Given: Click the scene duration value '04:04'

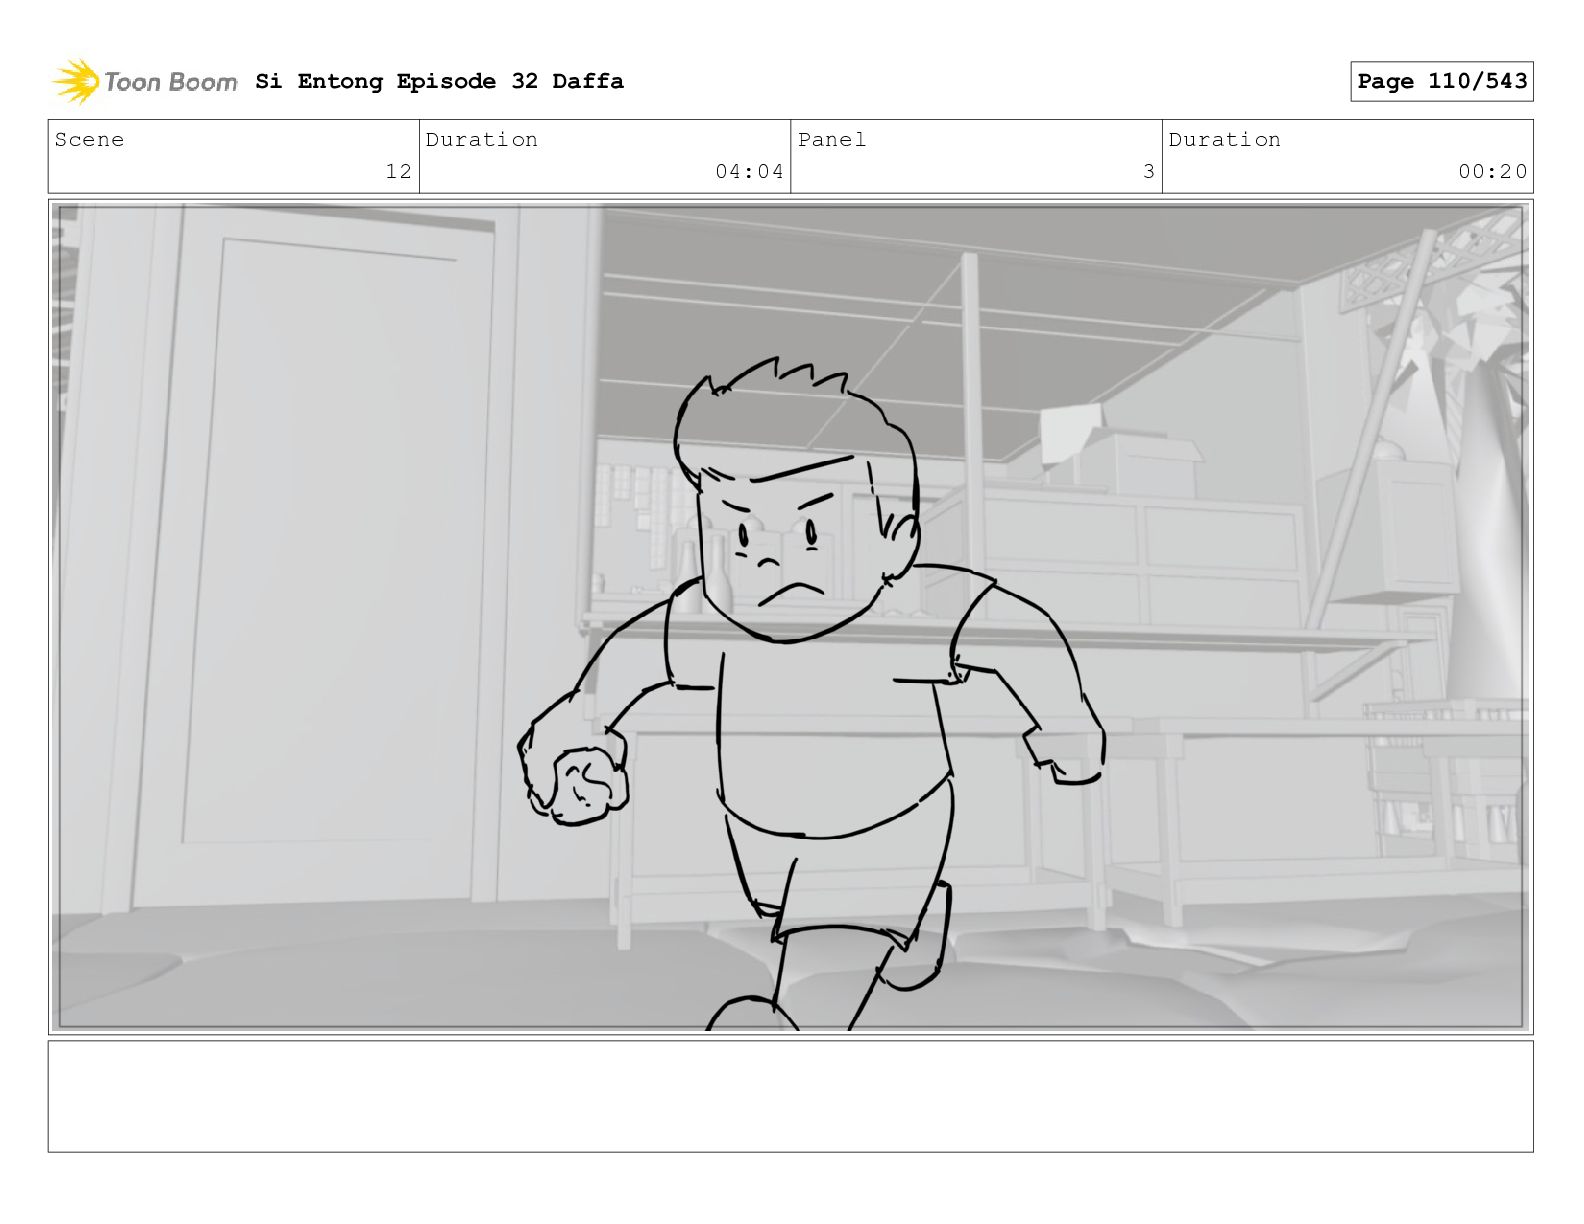Looking at the screenshot, I should (x=749, y=171).
